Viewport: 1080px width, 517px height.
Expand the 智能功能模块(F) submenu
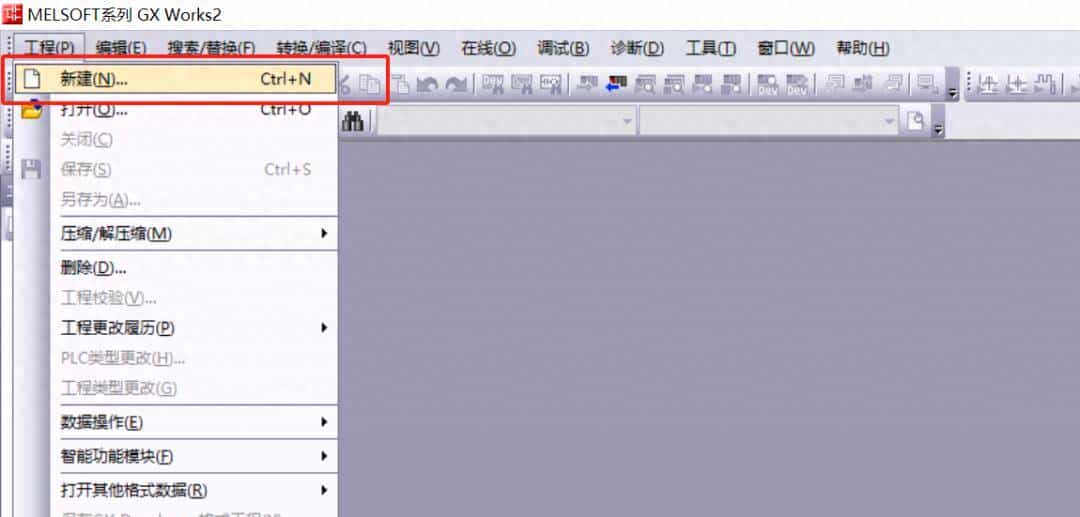click(x=176, y=456)
